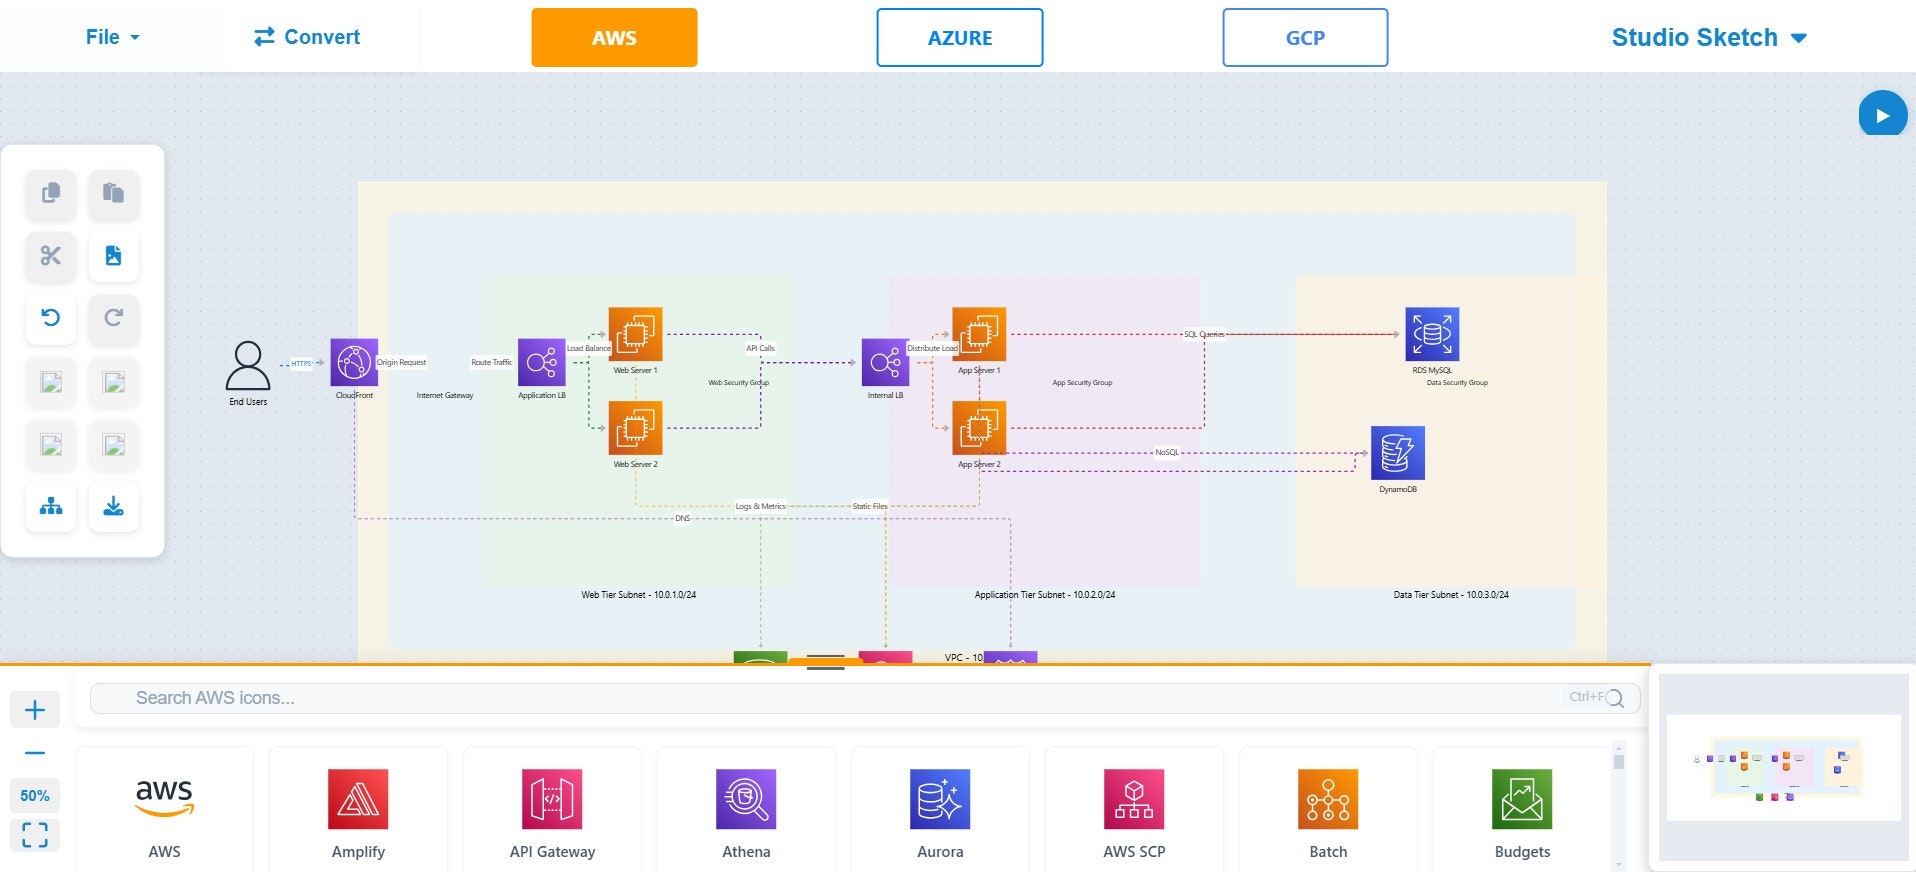Pick the Aurora icon in palette
Image resolution: width=1916 pixels, height=872 pixels.
click(940, 799)
